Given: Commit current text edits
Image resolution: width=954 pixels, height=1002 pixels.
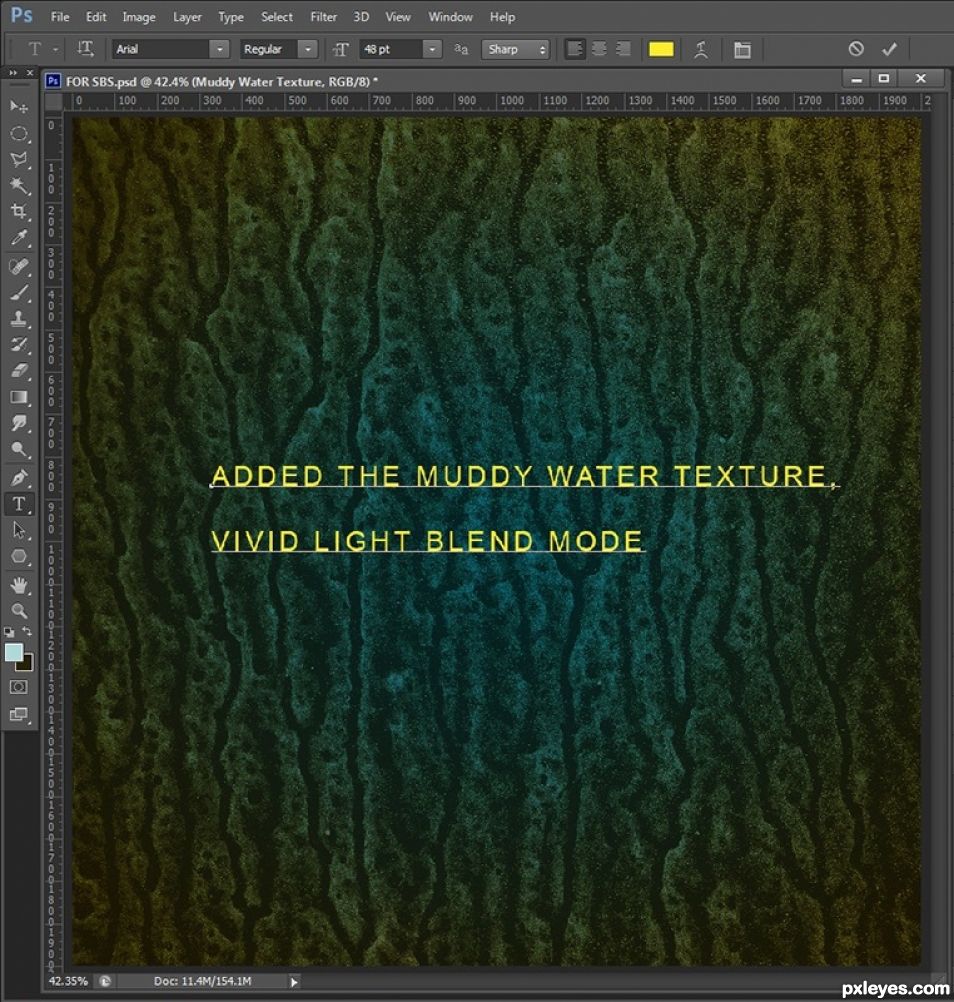Looking at the screenshot, I should pos(889,49).
